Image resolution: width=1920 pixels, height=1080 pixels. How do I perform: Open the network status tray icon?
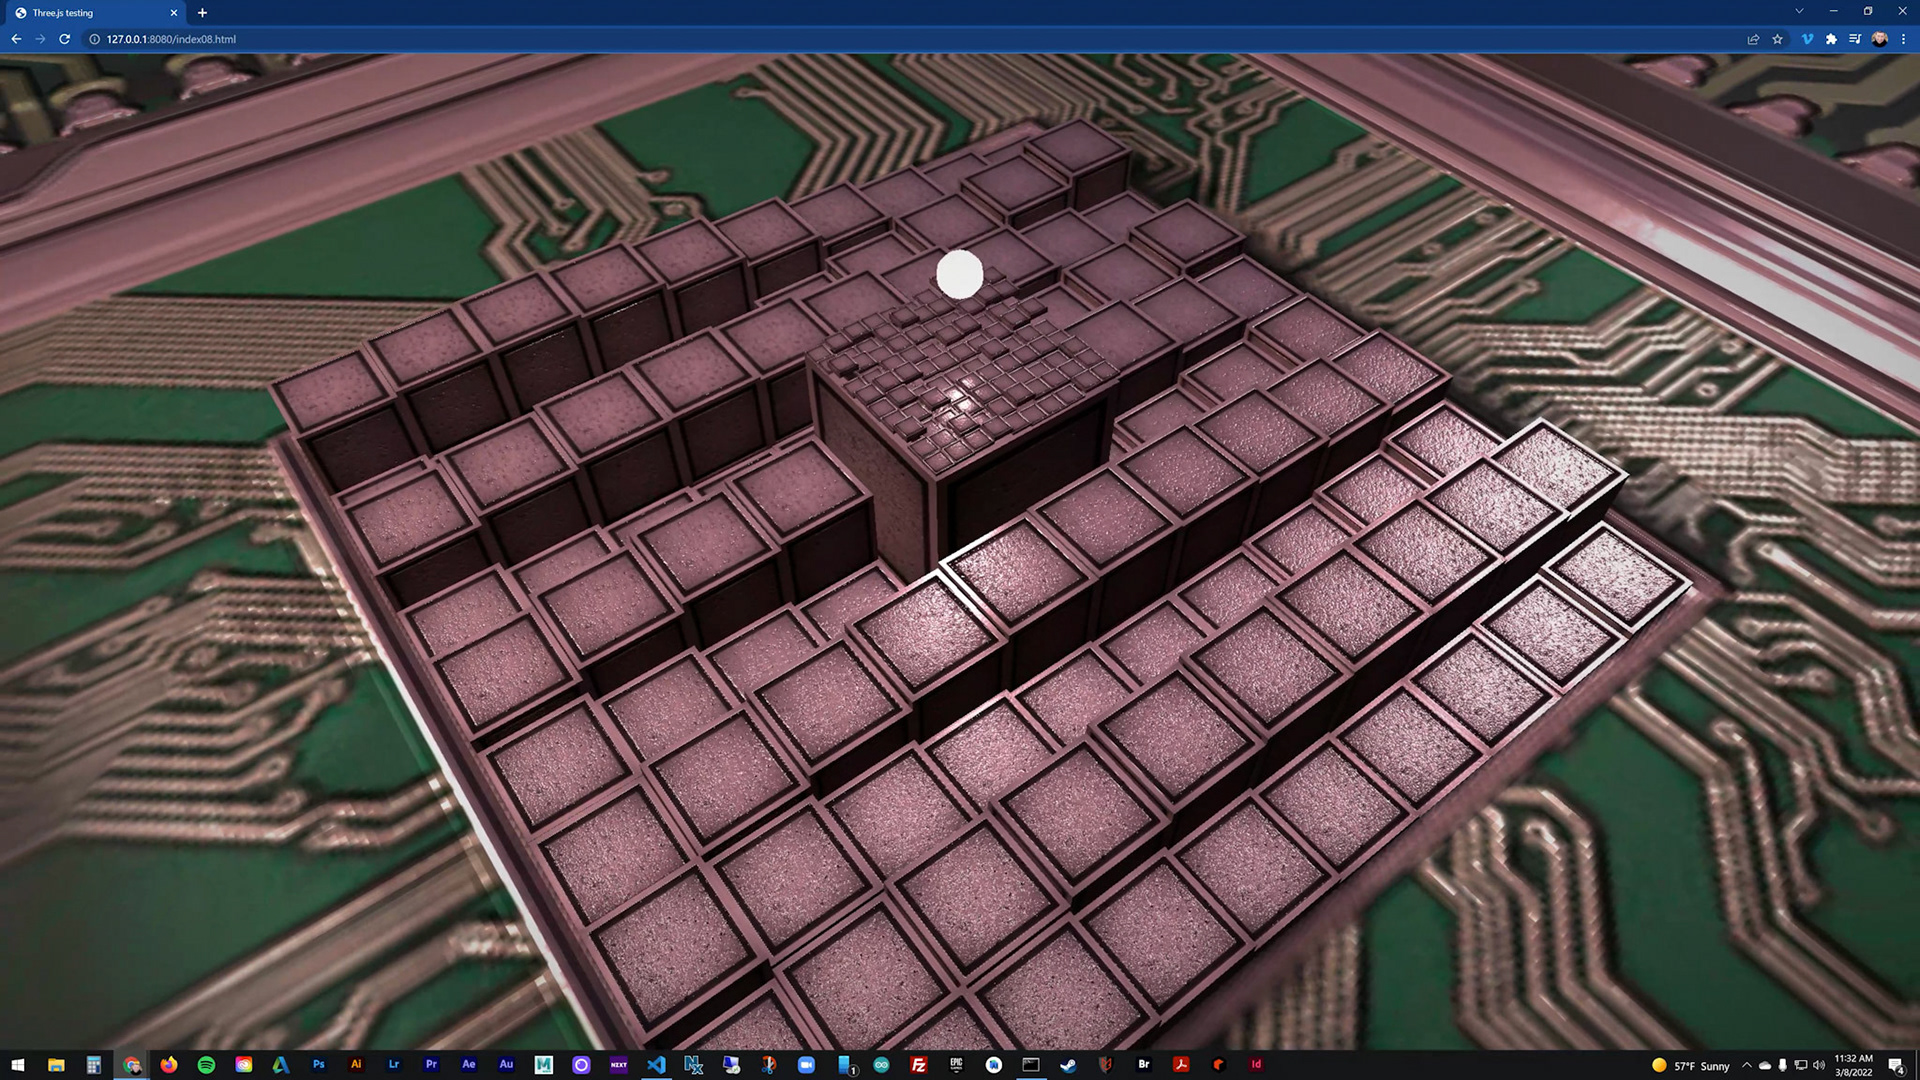pos(1801,1065)
